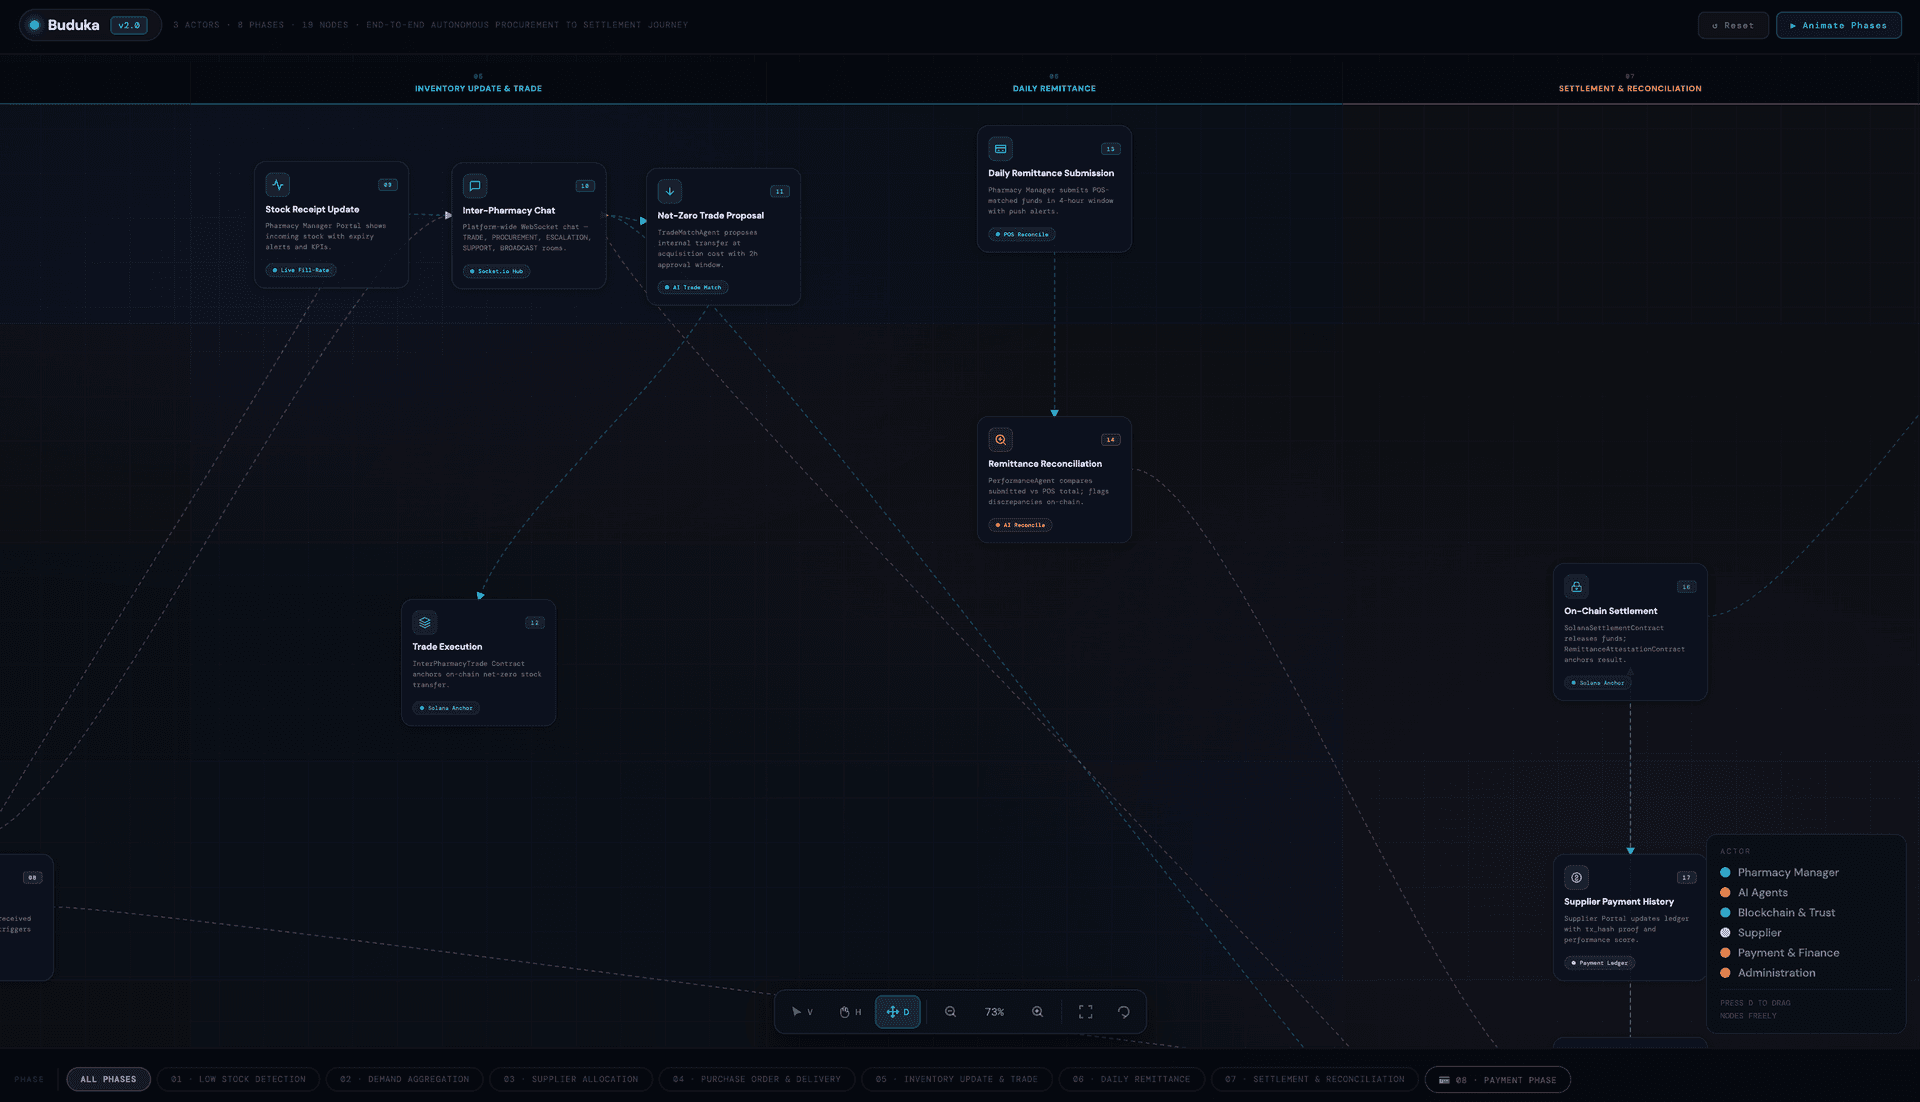Click the fullscreen fit-view icon
This screenshot has height=1102, width=1920.
click(x=1085, y=1011)
